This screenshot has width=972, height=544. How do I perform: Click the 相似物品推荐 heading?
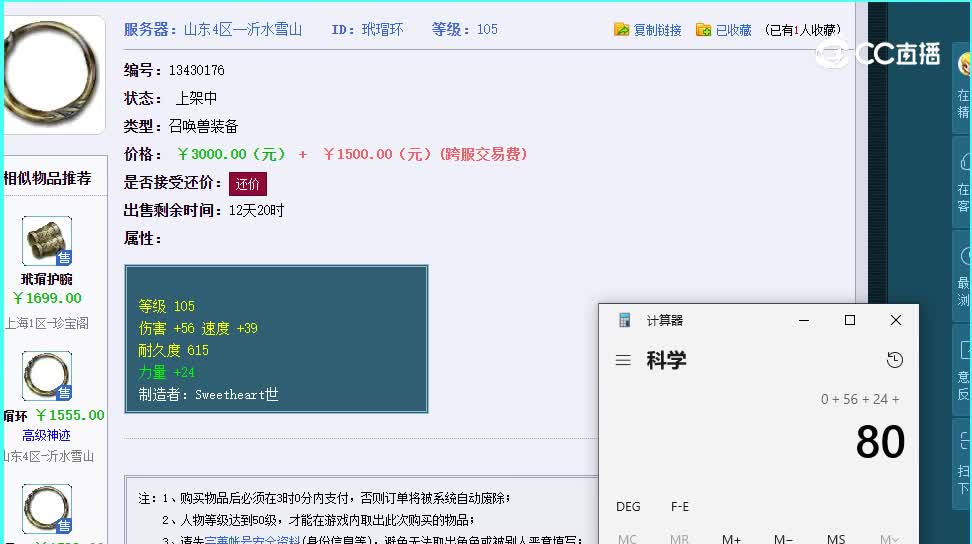pyautogui.click(x=48, y=178)
